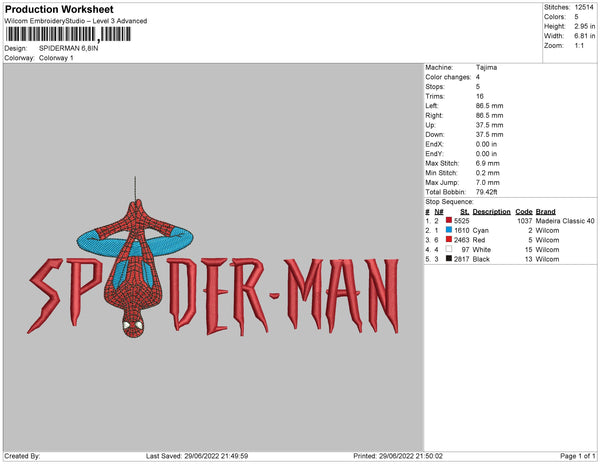Click the Code column header
Viewport: 600px width, 464px height.
tap(523, 212)
